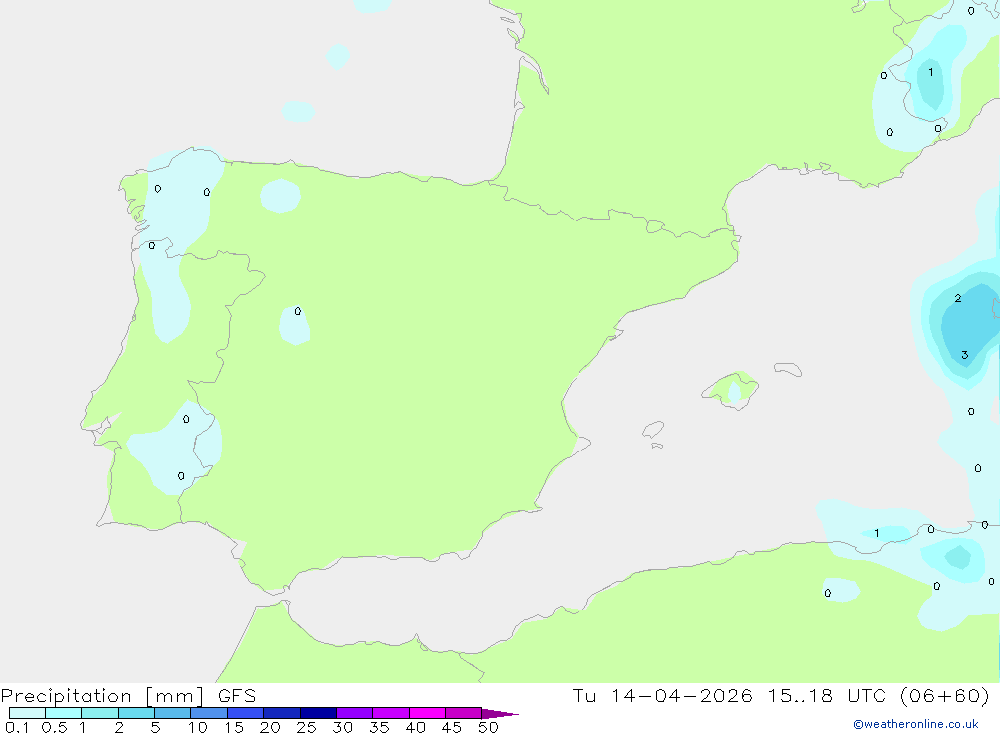The height and width of the screenshot is (733, 1000).
Task: Pick the 10–15 mm legend color swatch
Action: [x=209, y=713]
